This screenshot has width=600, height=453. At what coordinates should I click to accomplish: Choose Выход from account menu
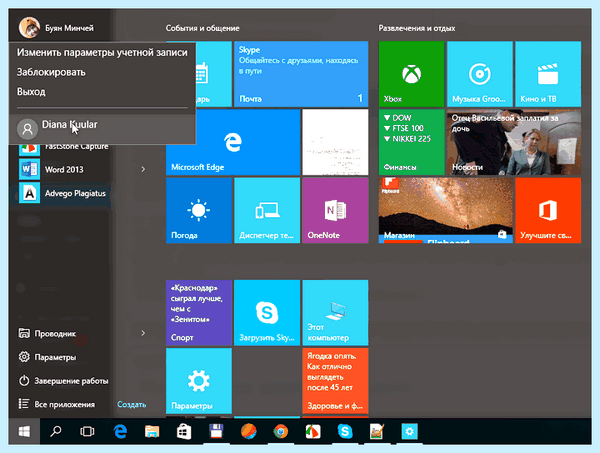(102, 92)
